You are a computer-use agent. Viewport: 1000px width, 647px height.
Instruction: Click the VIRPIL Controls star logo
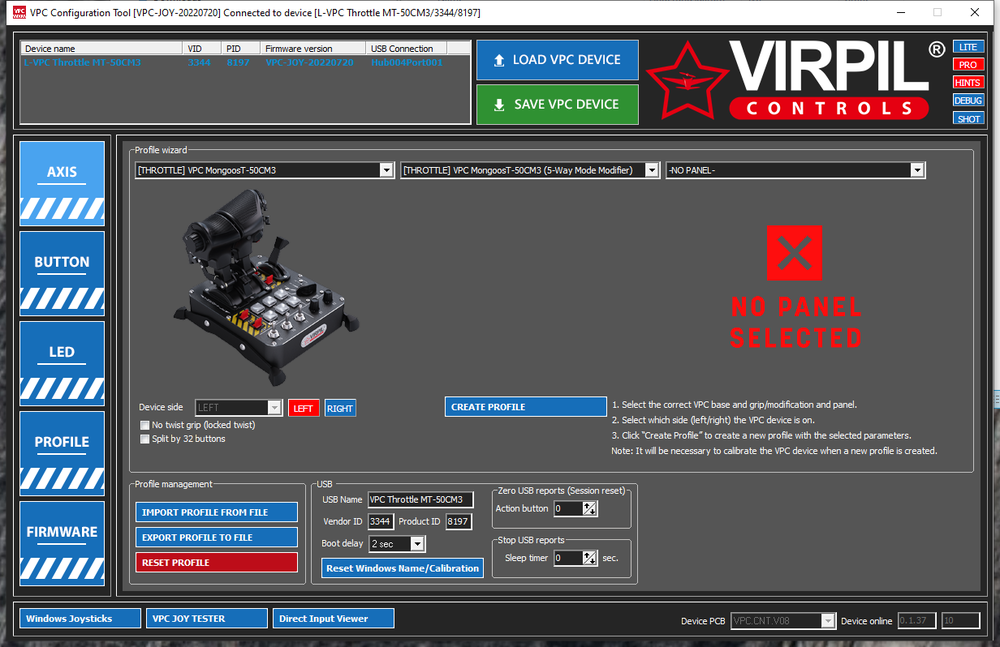point(687,82)
